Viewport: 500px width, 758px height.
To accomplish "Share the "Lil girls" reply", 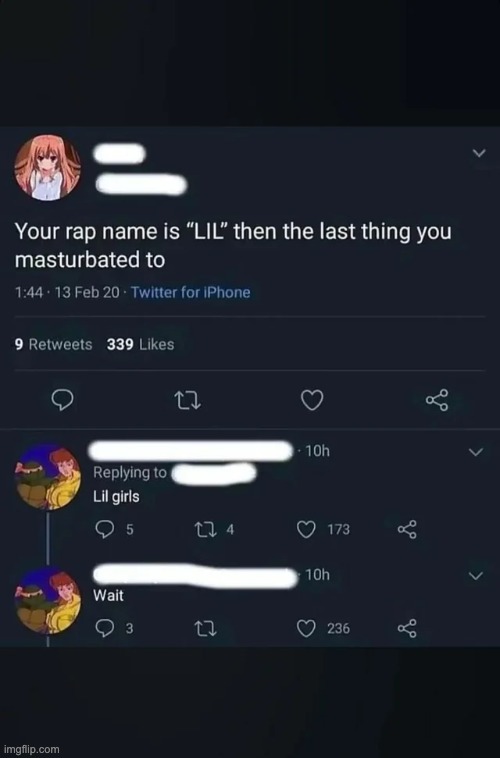I will [407, 529].
